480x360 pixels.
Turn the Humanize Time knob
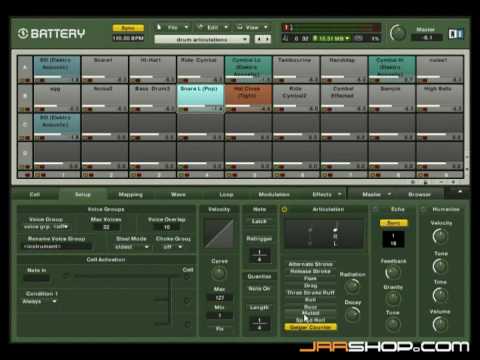440,295
